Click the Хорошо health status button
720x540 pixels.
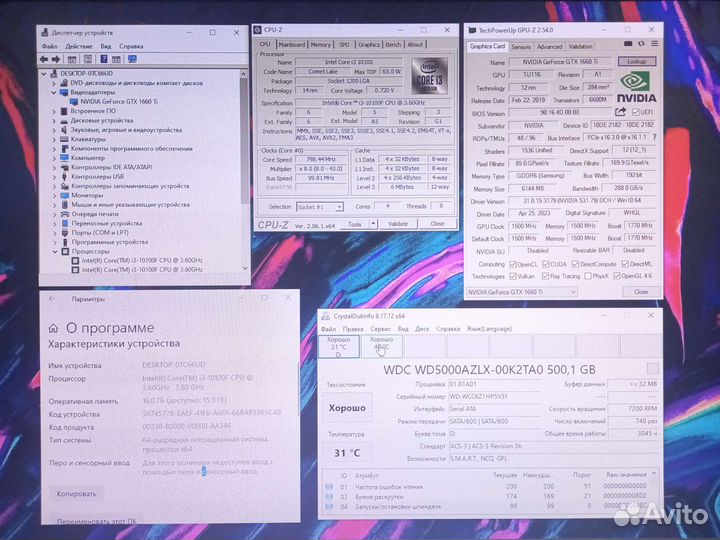pos(347,408)
